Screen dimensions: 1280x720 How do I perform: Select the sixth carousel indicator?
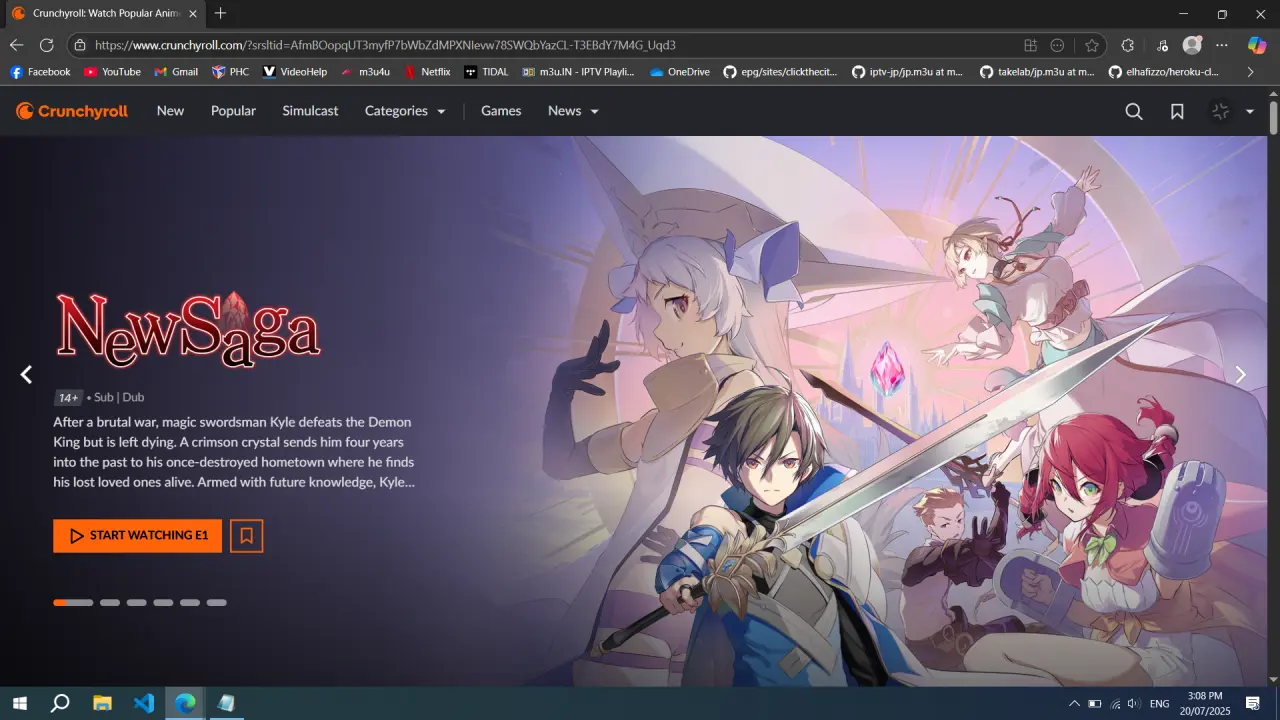pos(217,603)
